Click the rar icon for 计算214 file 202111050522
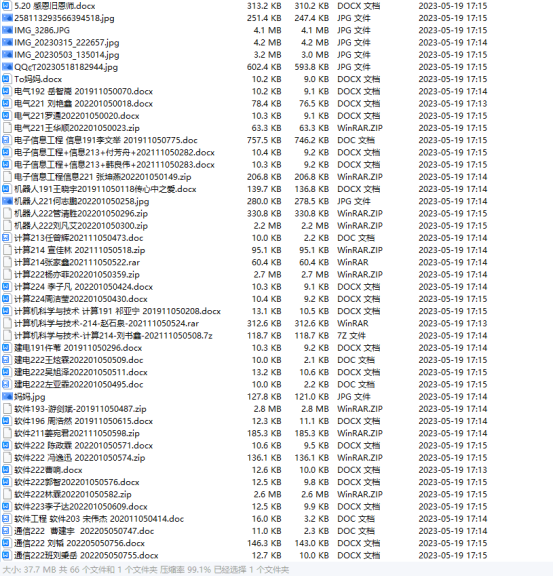Image resolution: width=554 pixels, height=577 pixels. click(x=7, y=262)
